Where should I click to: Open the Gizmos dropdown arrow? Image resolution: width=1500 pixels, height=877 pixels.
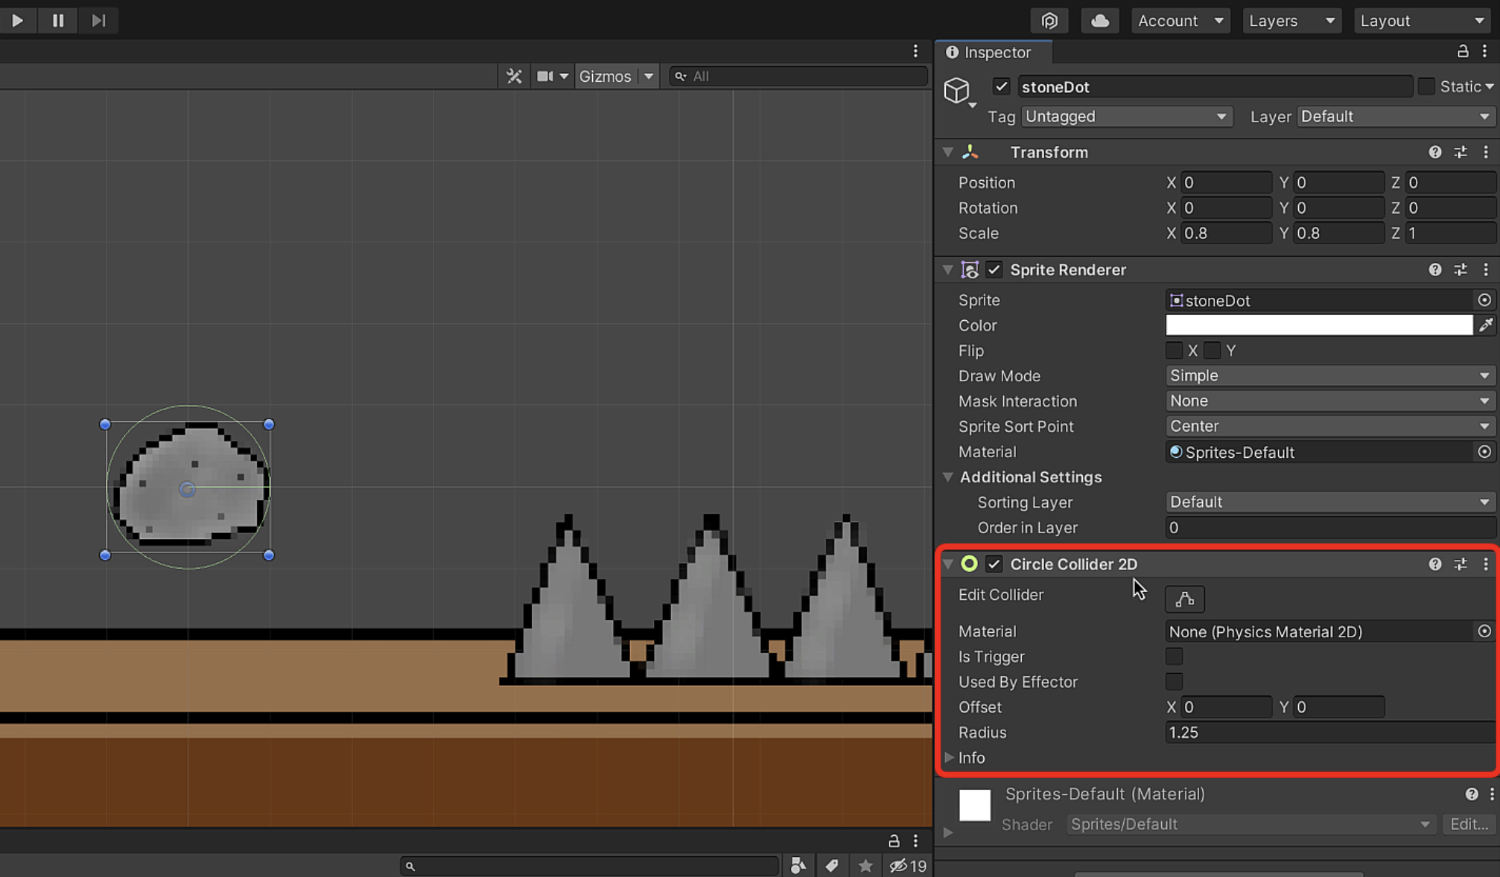tap(648, 76)
